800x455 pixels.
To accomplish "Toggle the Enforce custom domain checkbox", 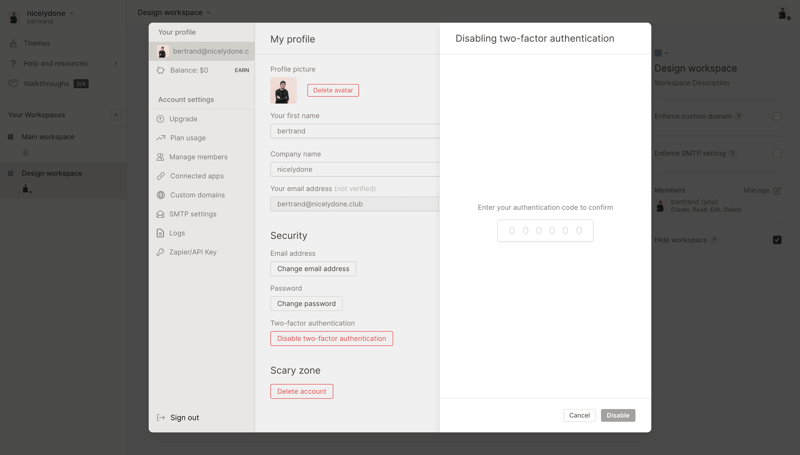I will coord(777,116).
